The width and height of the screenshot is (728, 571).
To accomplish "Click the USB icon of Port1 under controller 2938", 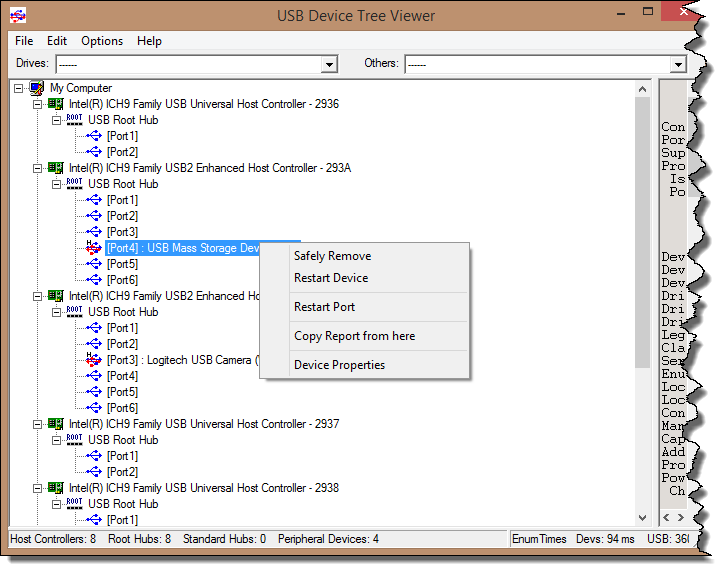I will [94, 520].
